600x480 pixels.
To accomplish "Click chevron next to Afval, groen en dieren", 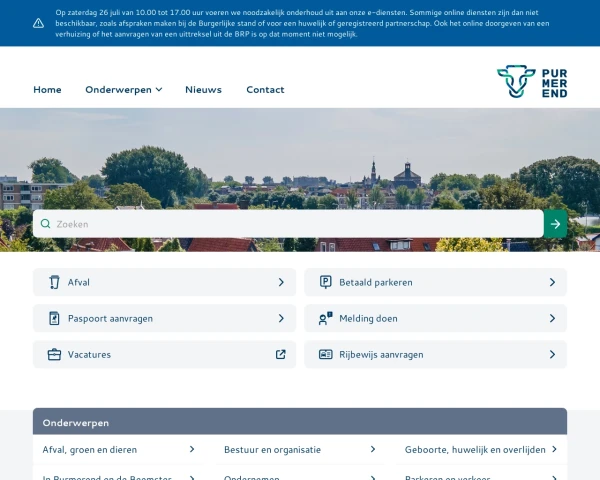I will (192, 449).
